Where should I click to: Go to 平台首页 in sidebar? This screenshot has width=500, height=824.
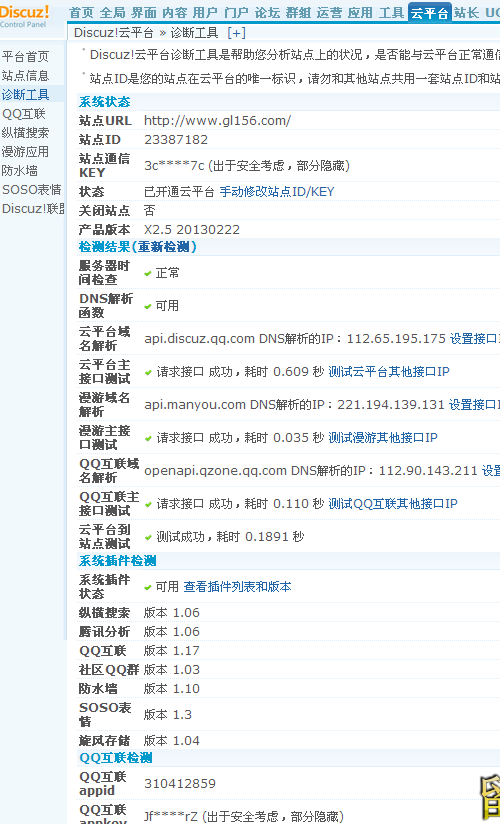(25, 56)
